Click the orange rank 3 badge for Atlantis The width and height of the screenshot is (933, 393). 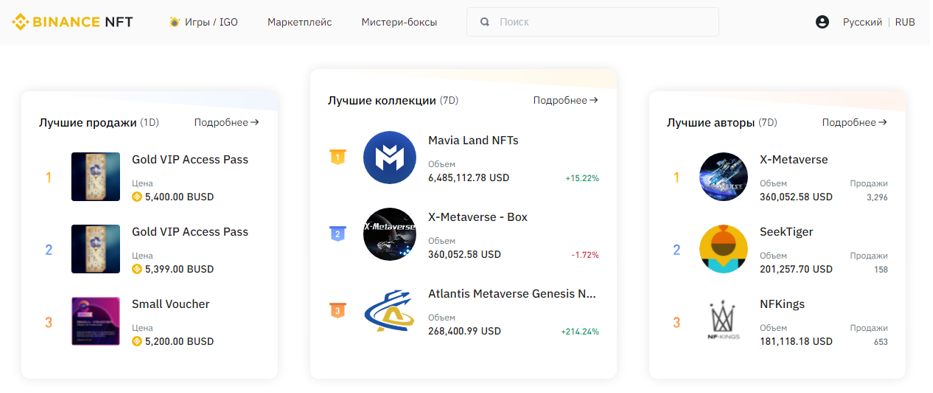[337, 311]
